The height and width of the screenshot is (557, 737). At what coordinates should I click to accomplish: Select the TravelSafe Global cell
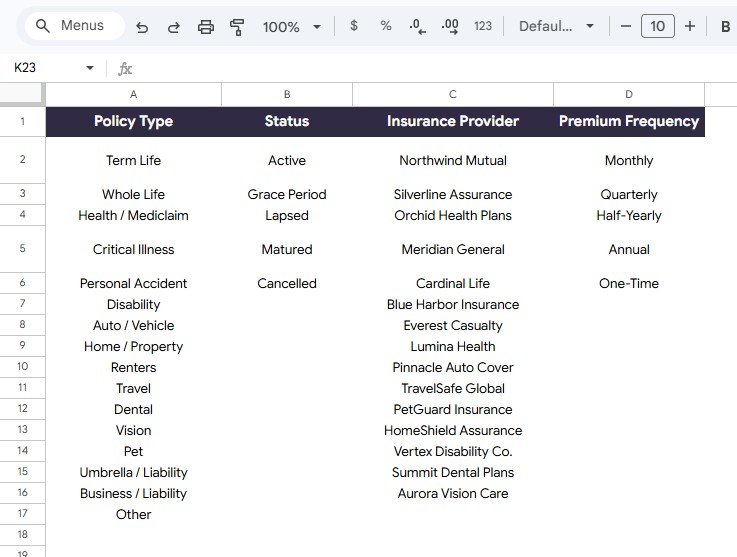(453, 388)
